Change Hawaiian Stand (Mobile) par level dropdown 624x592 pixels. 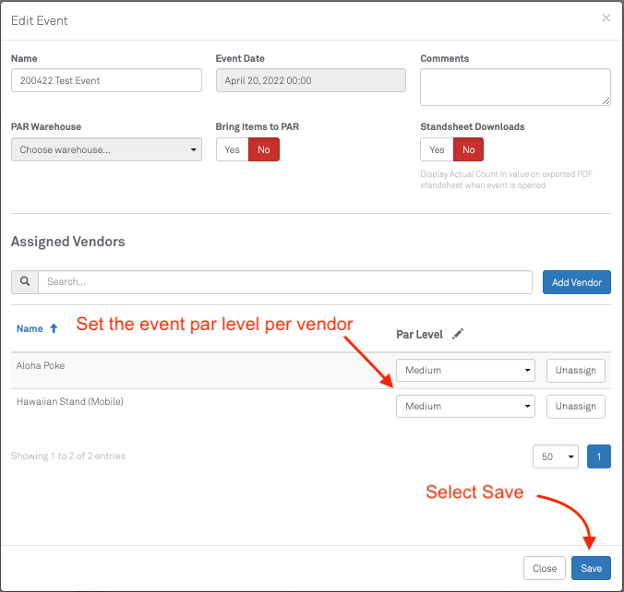click(466, 406)
